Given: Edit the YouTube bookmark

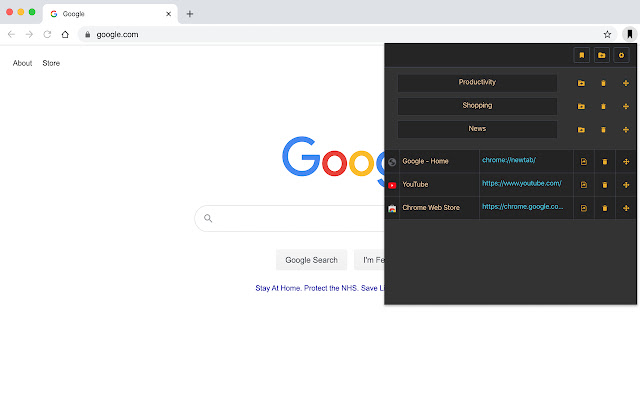Looking at the screenshot, I should click(584, 185).
